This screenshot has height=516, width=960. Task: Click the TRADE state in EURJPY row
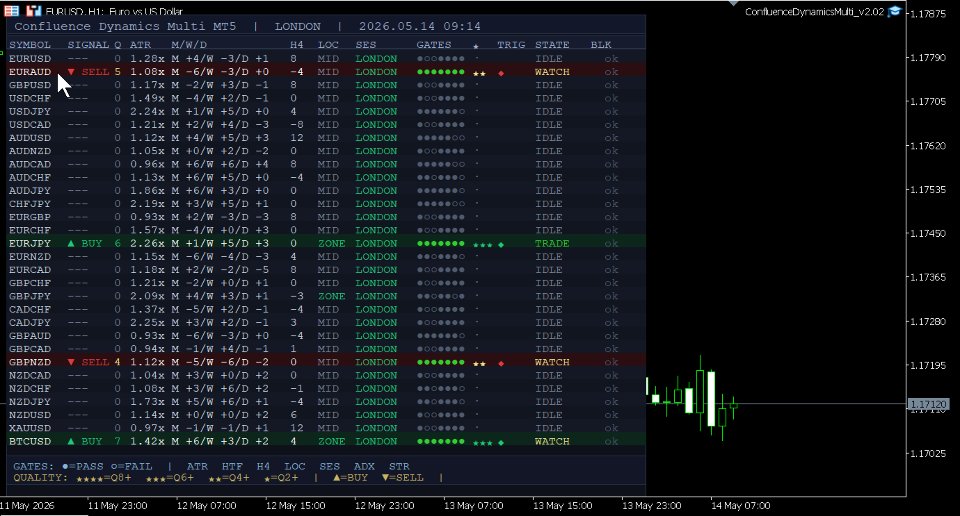click(552, 243)
